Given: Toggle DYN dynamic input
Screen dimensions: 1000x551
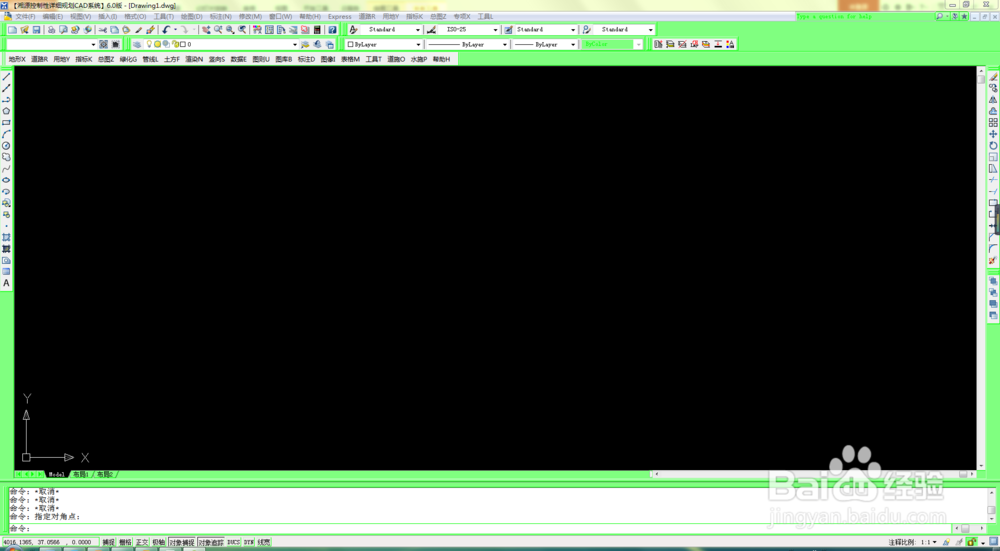Looking at the screenshot, I should 249,542.
